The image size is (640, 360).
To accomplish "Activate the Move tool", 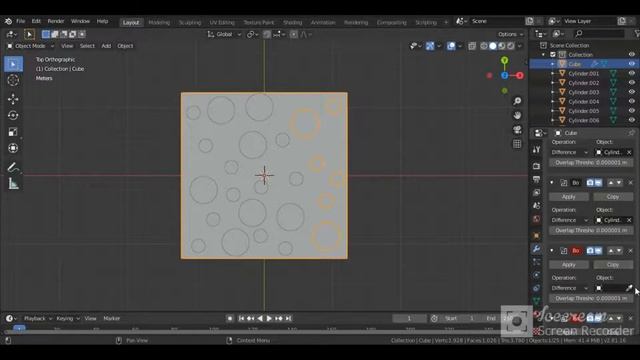I will click(13, 99).
